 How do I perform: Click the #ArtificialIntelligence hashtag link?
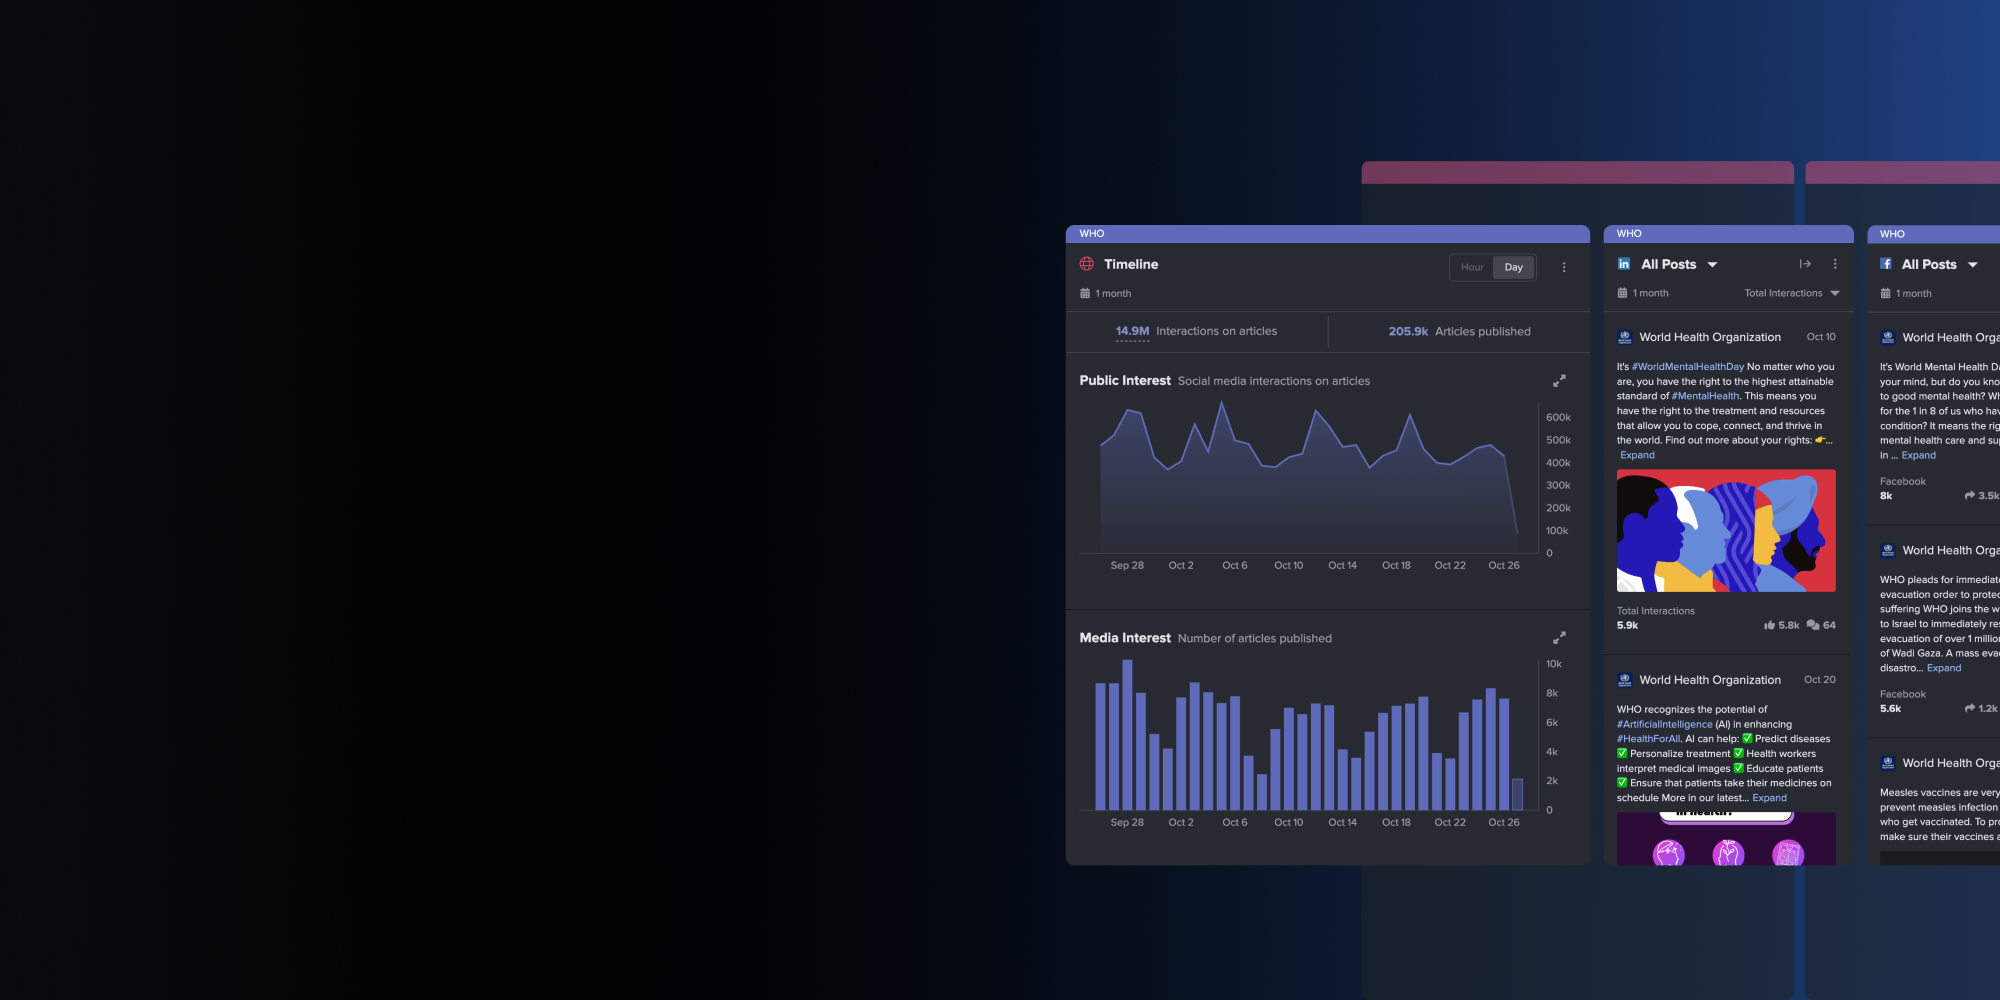click(x=1664, y=724)
